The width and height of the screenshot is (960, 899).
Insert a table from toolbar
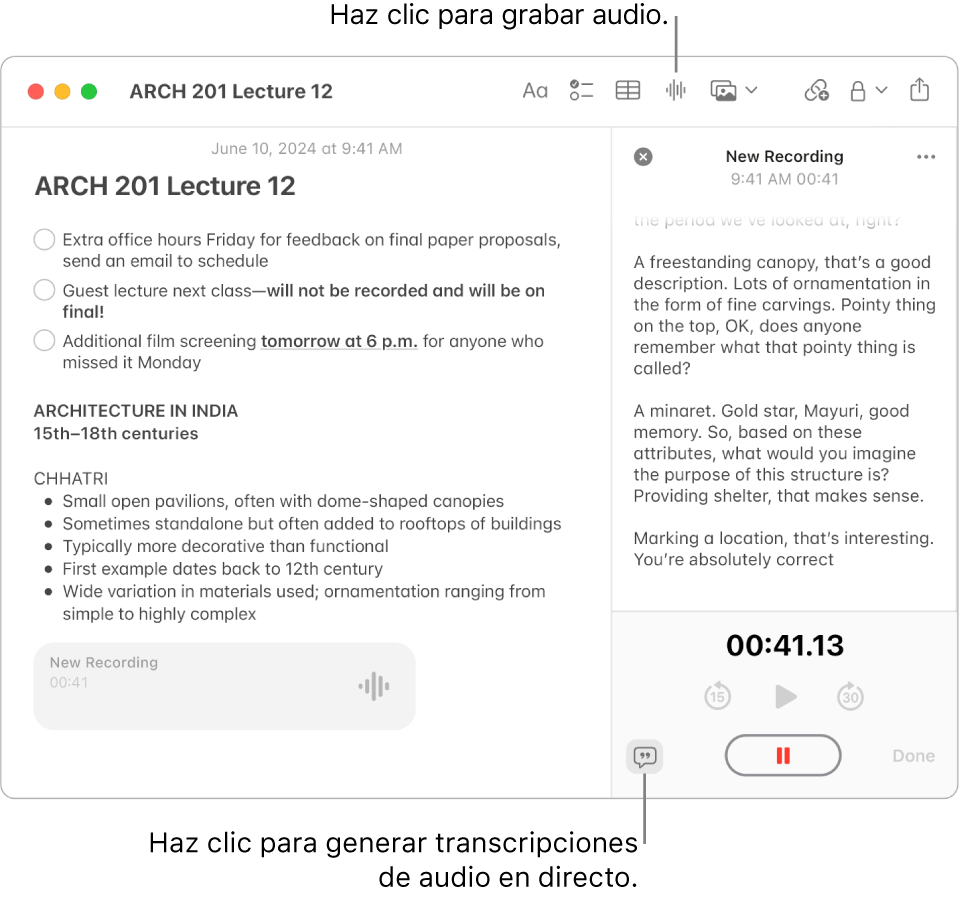click(x=628, y=91)
